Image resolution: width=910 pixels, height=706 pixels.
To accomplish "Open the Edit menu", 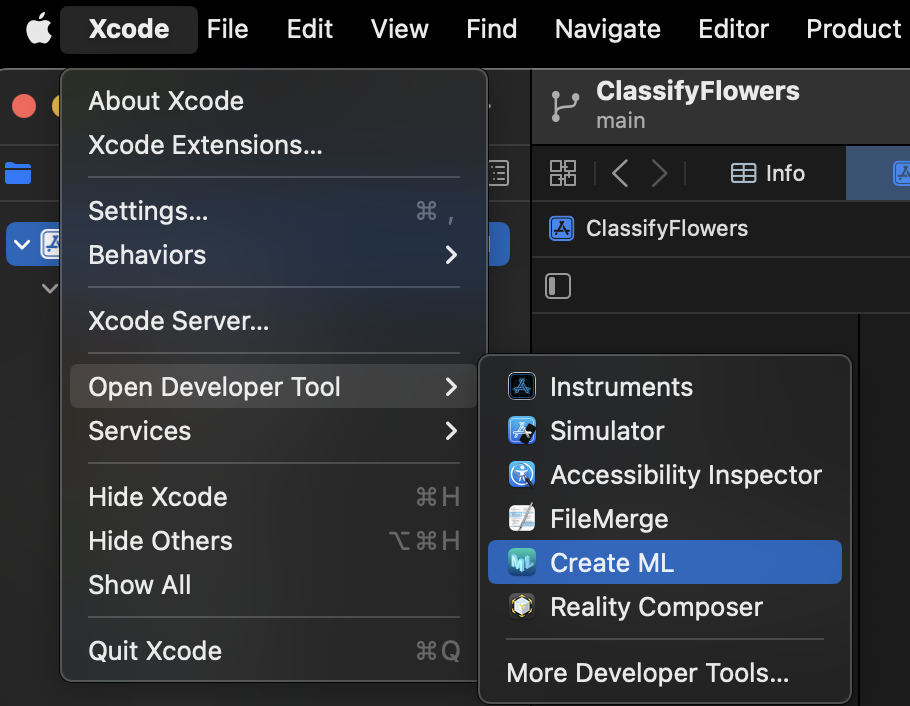I will point(310,29).
